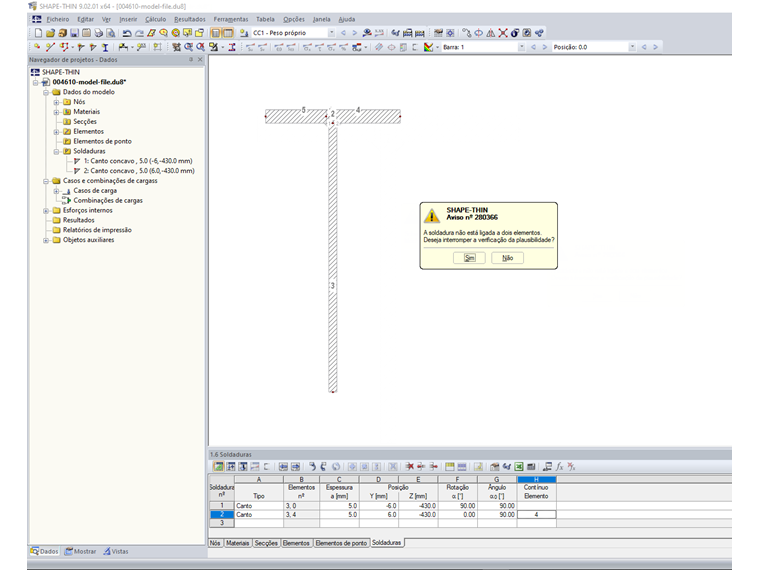The image size is (760, 570).
Task: Toggle the table display icon
Action: 228,33
